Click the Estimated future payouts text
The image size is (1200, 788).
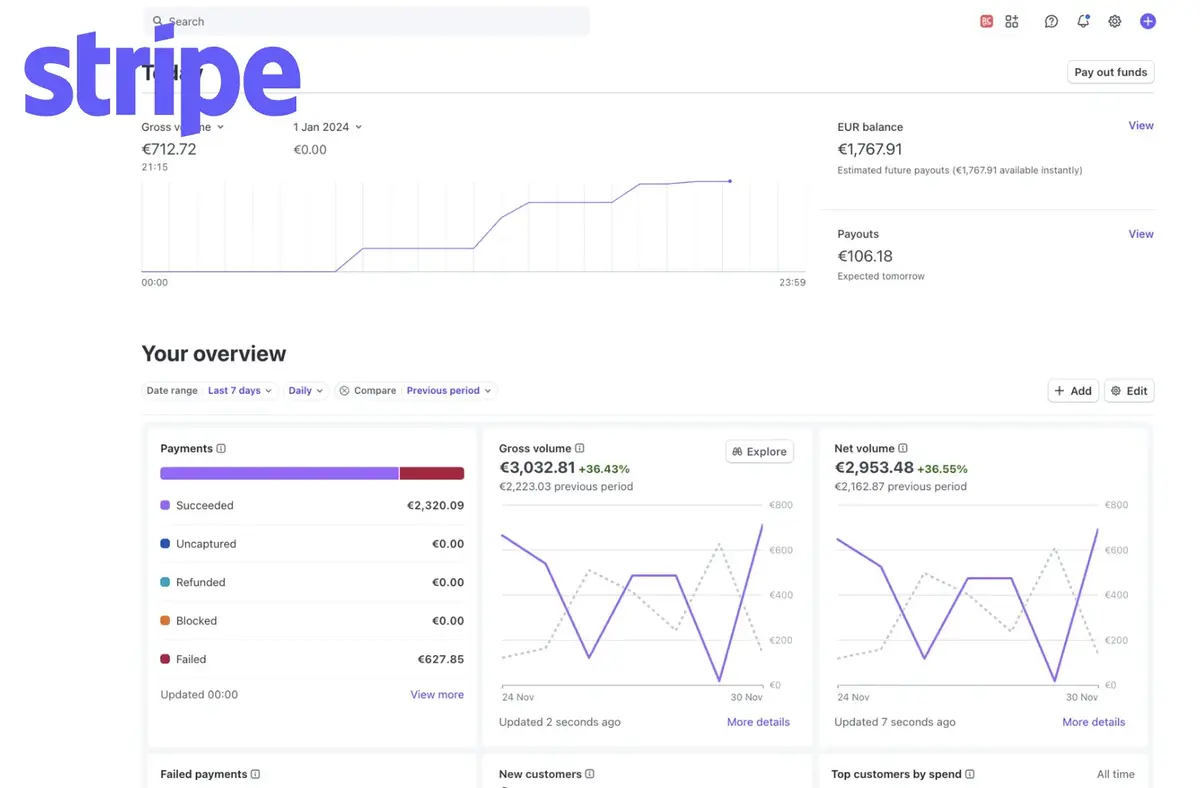[960, 170]
